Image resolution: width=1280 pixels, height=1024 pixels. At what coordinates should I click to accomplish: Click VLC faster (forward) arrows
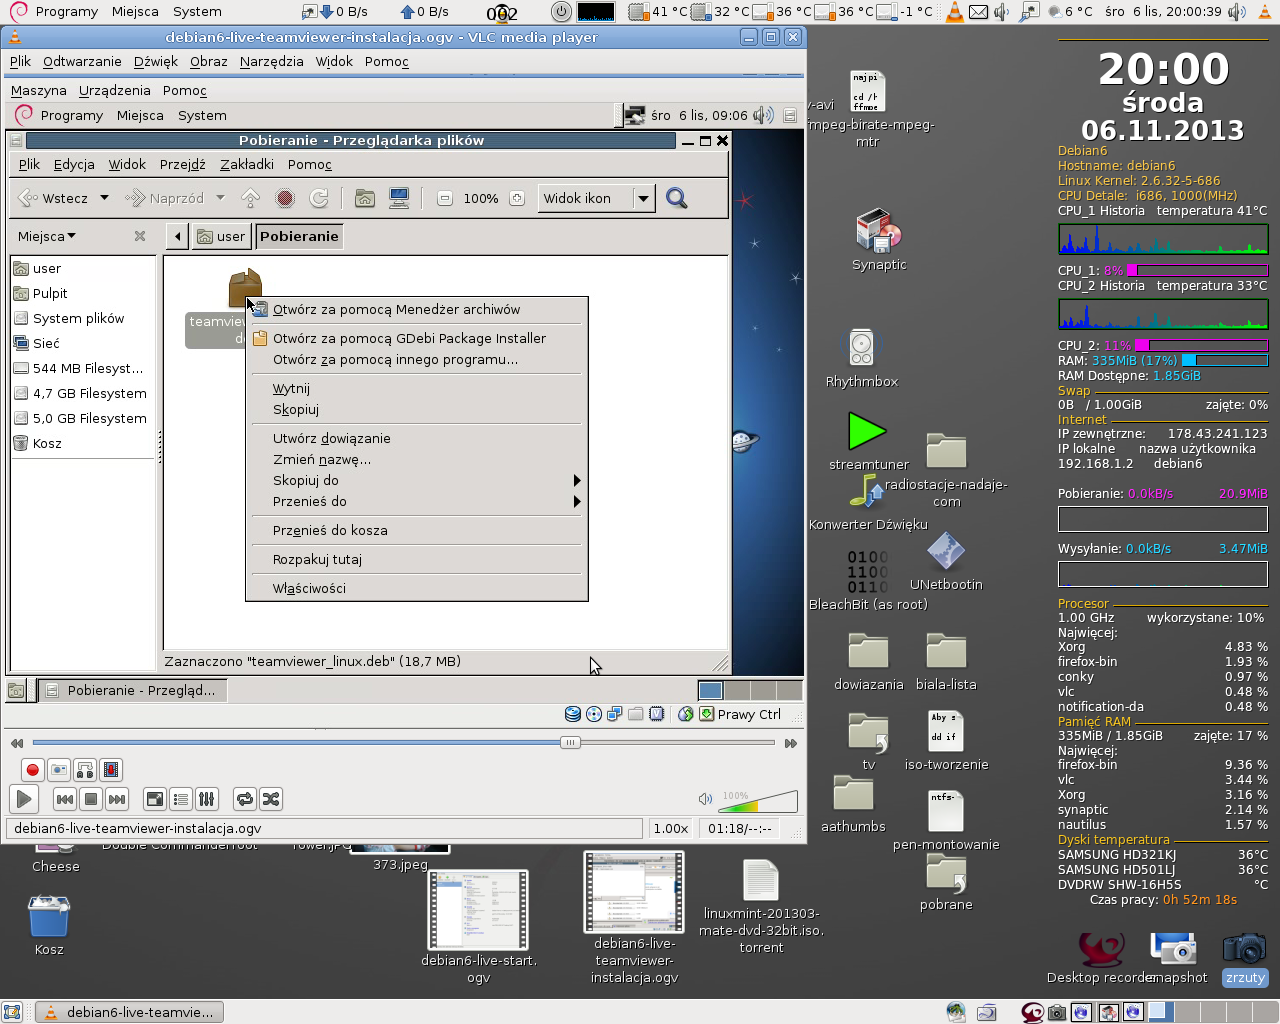791,743
